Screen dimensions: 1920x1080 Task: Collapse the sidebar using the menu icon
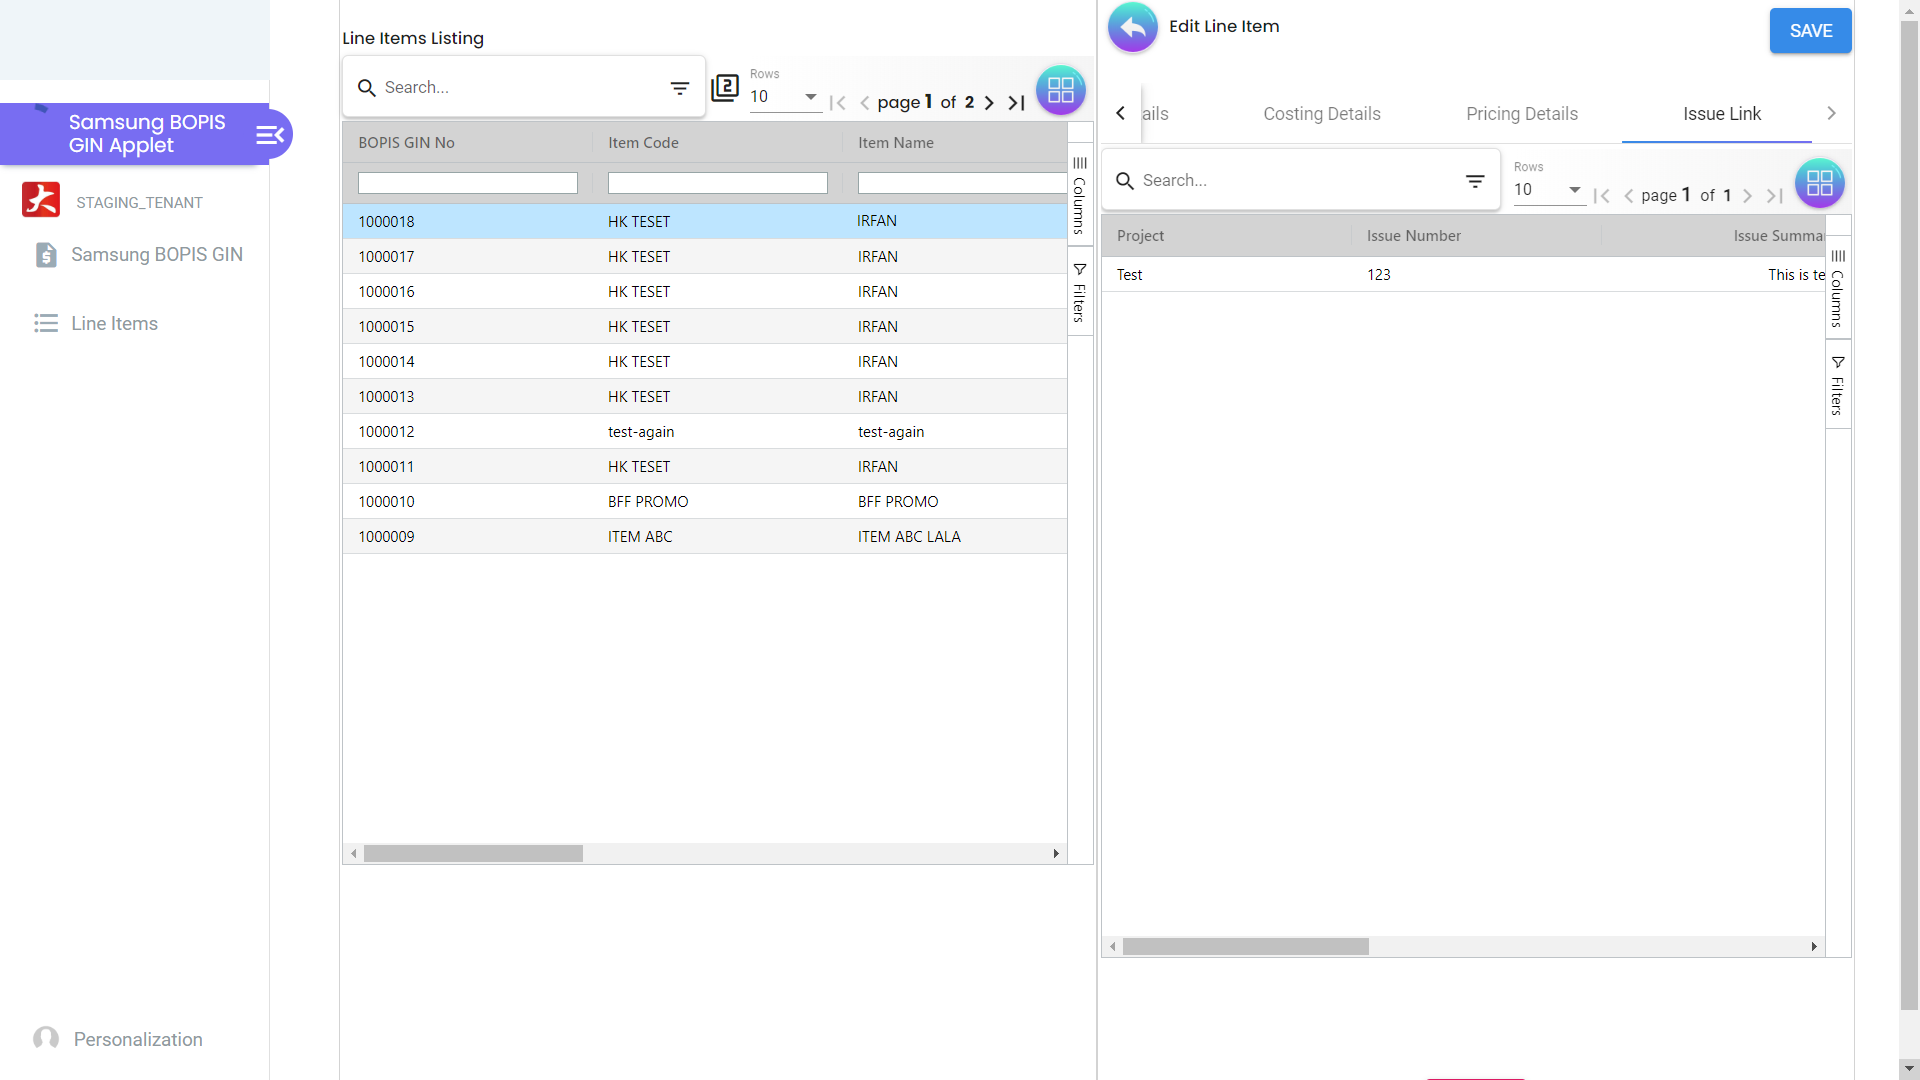[270, 135]
